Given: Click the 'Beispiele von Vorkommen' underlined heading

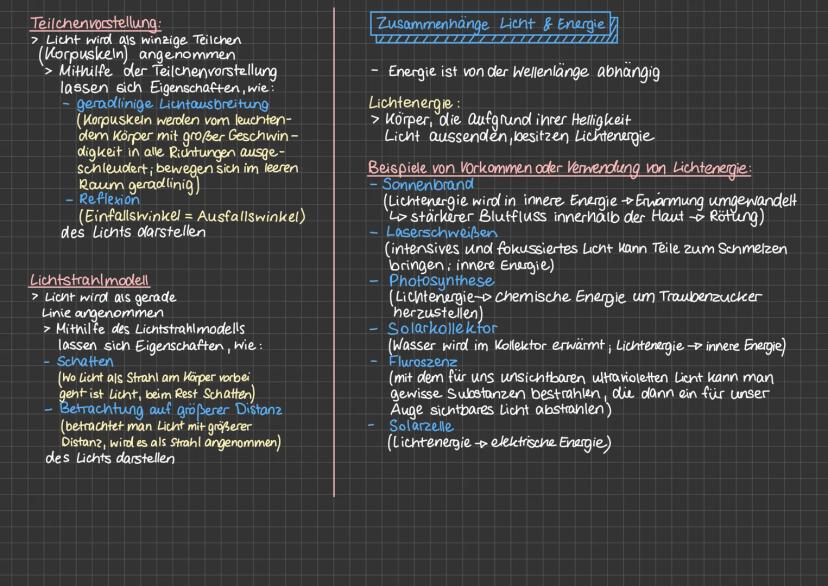Looking at the screenshot, I should [559, 168].
